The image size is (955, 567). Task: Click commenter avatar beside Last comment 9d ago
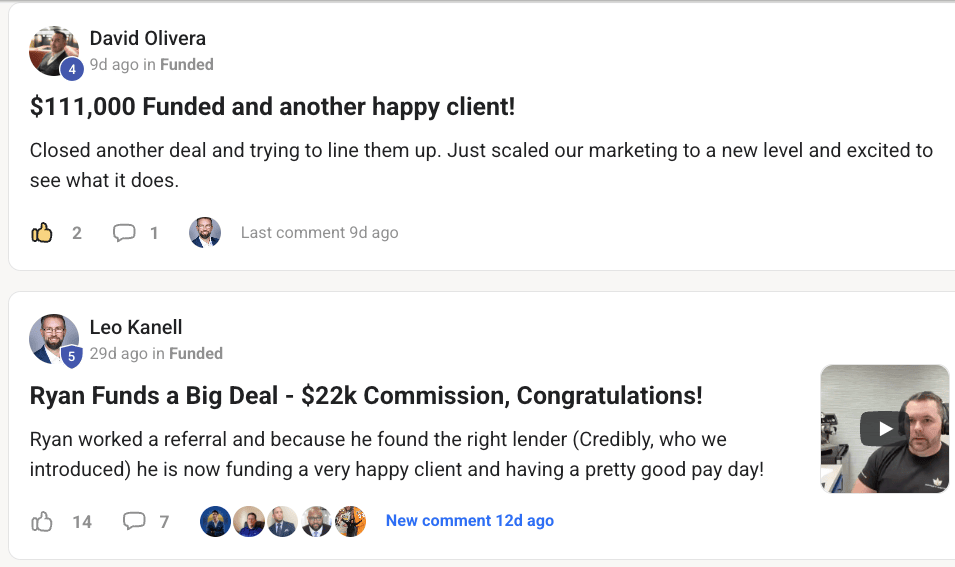(205, 233)
